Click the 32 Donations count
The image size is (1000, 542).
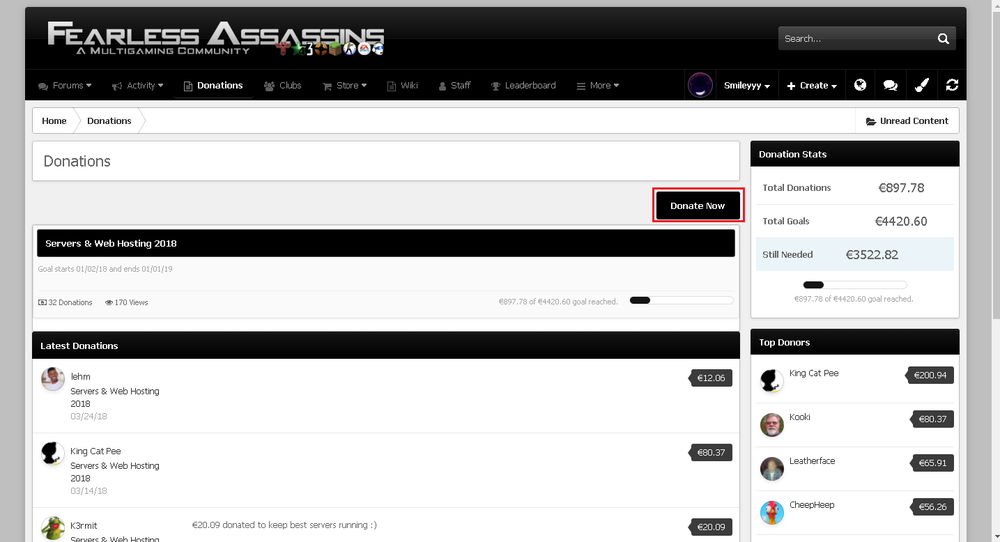(x=65, y=302)
